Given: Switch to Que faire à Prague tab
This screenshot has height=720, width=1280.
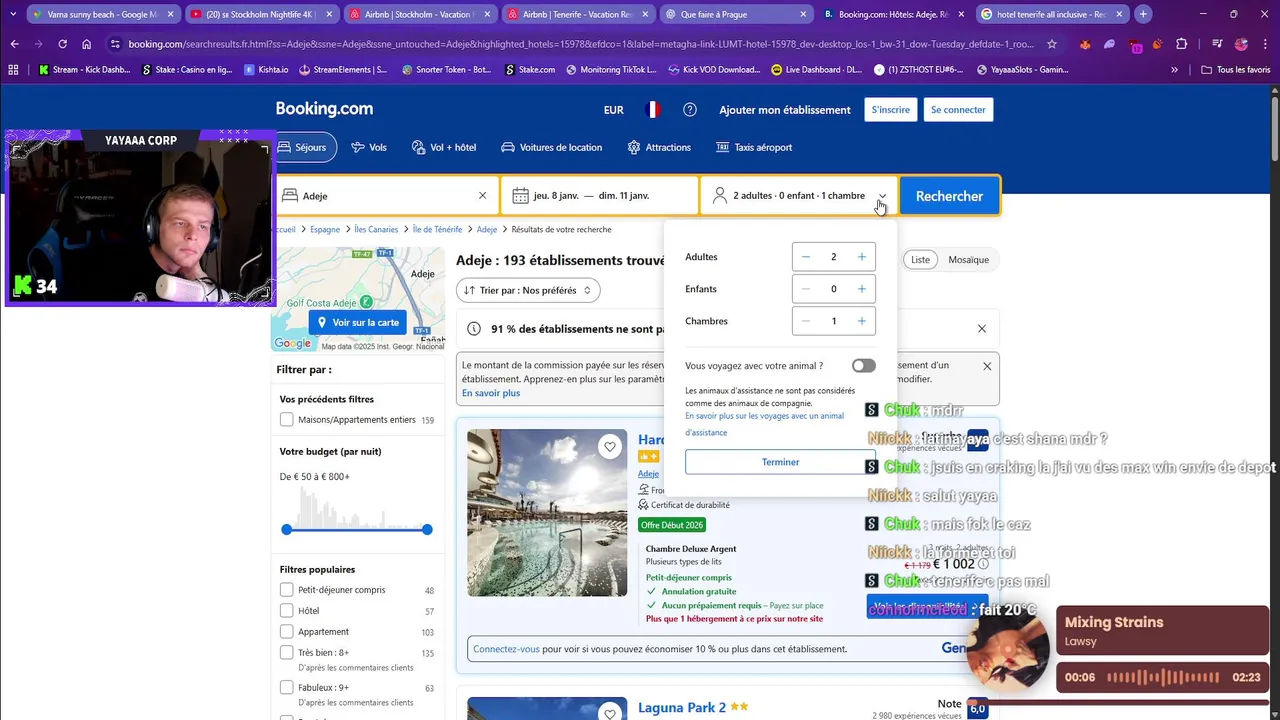Looking at the screenshot, I should tap(737, 14).
